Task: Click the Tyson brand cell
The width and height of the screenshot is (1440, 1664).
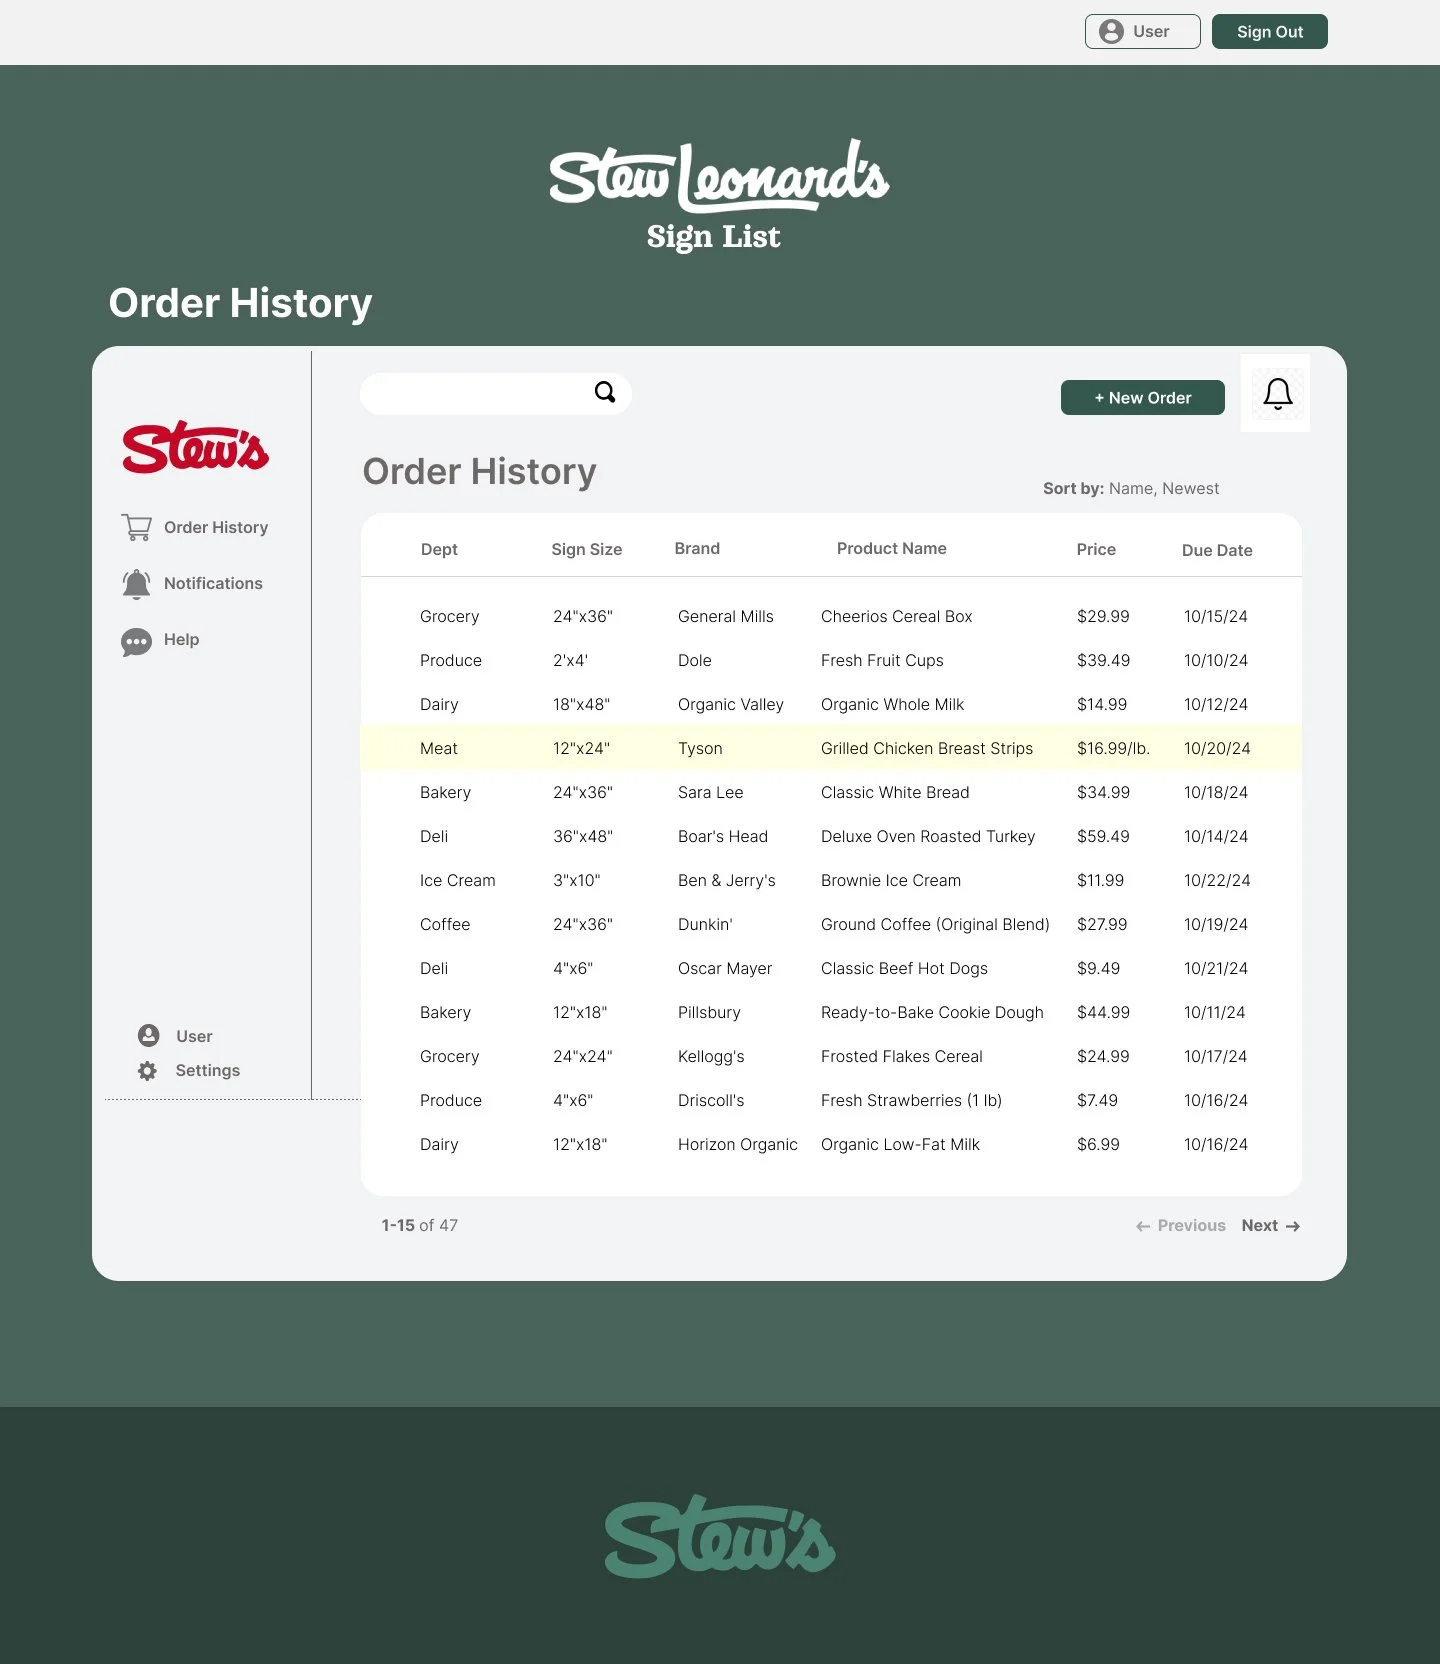Action: point(700,749)
